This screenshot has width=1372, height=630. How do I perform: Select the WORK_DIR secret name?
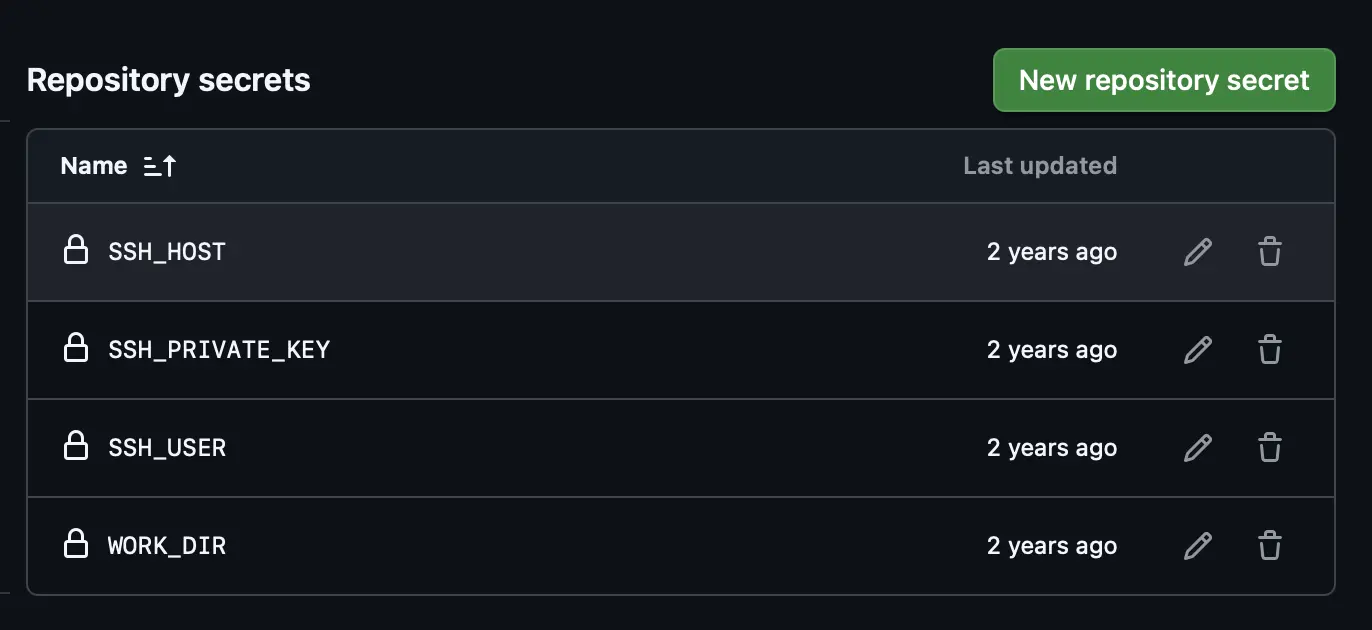tap(167, 546)
